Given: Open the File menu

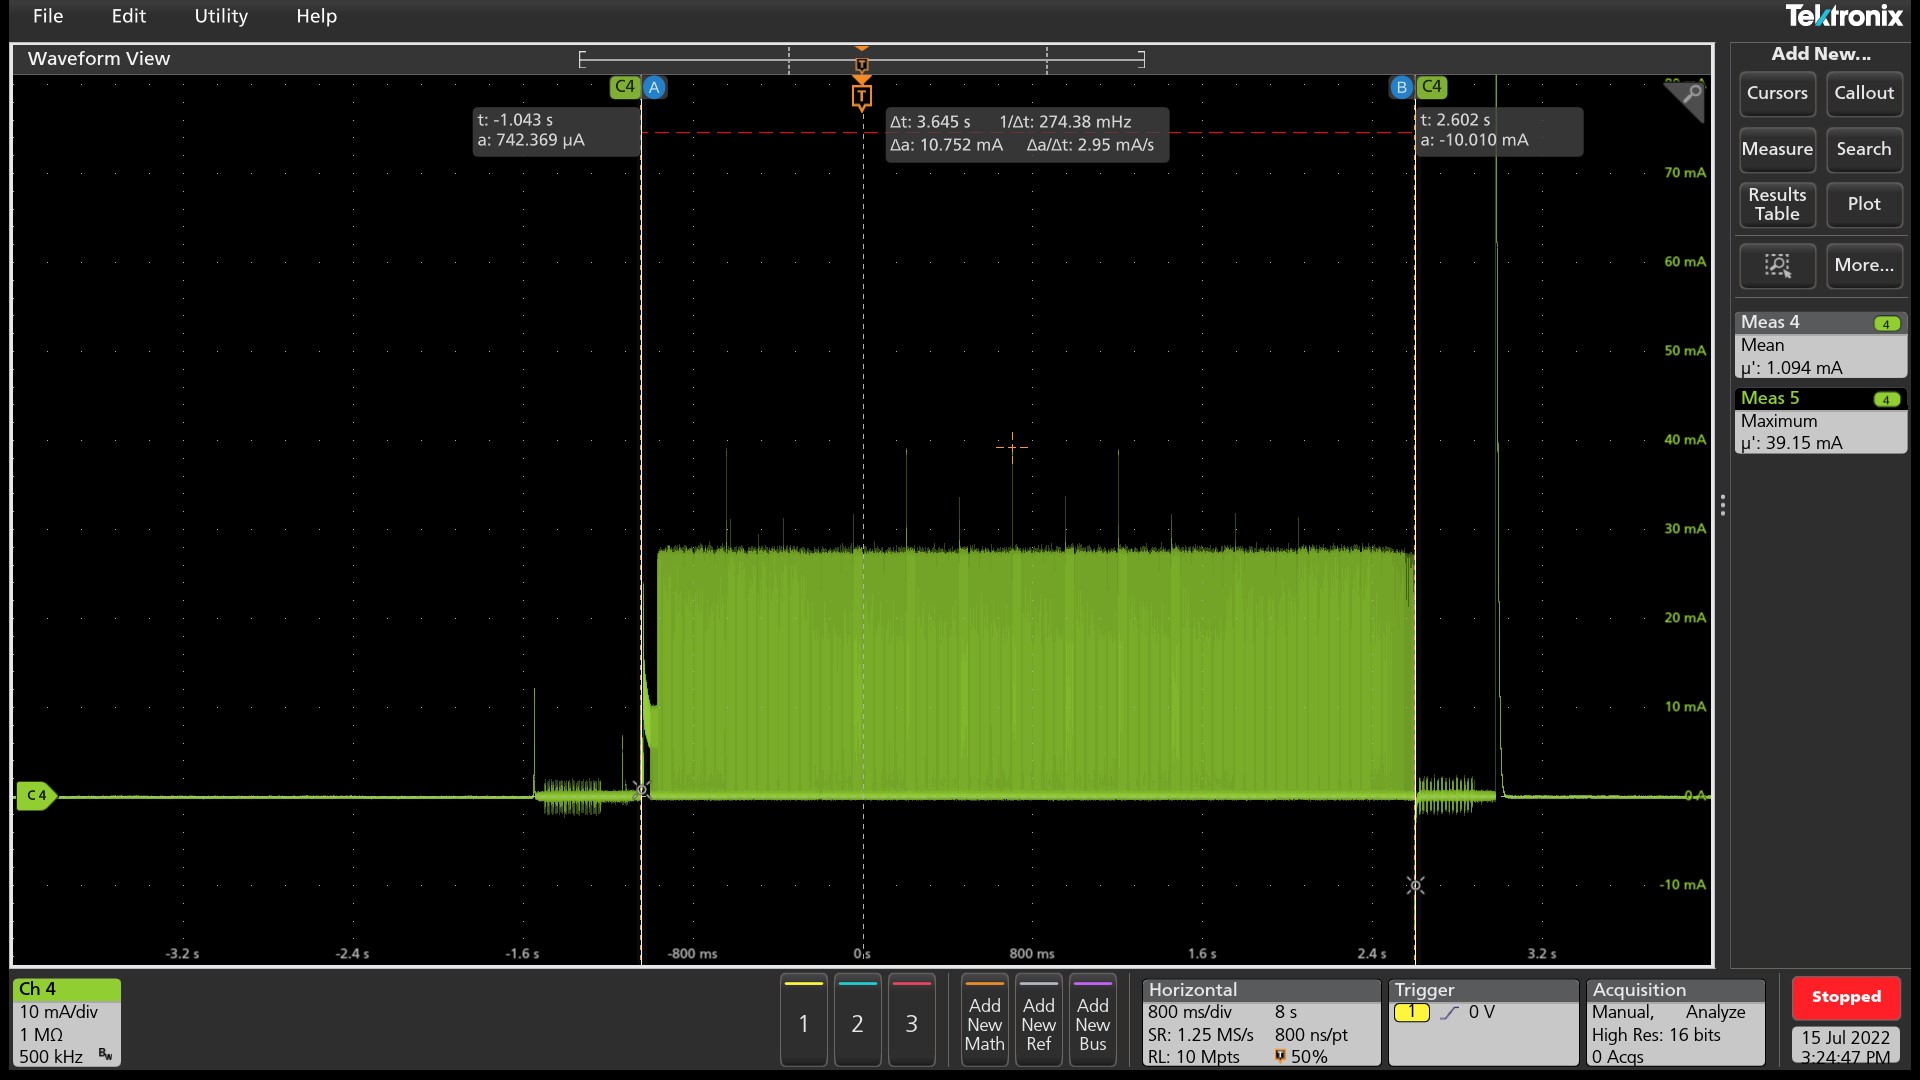Looking at the screenshot, I should [x=47, y=16].
